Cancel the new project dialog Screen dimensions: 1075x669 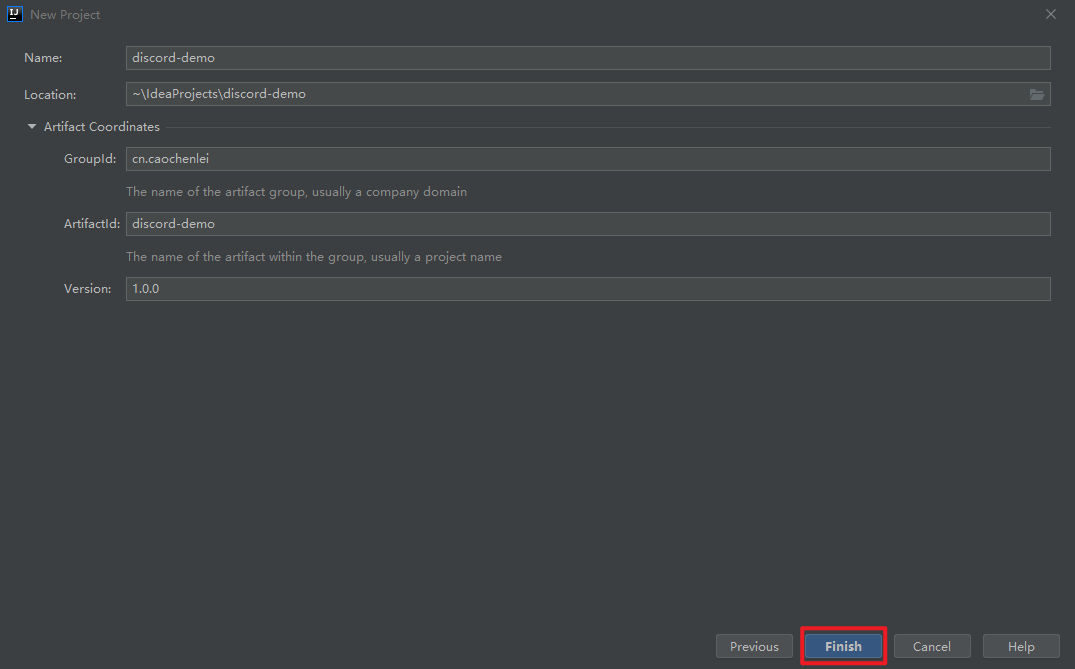[932, 646]
